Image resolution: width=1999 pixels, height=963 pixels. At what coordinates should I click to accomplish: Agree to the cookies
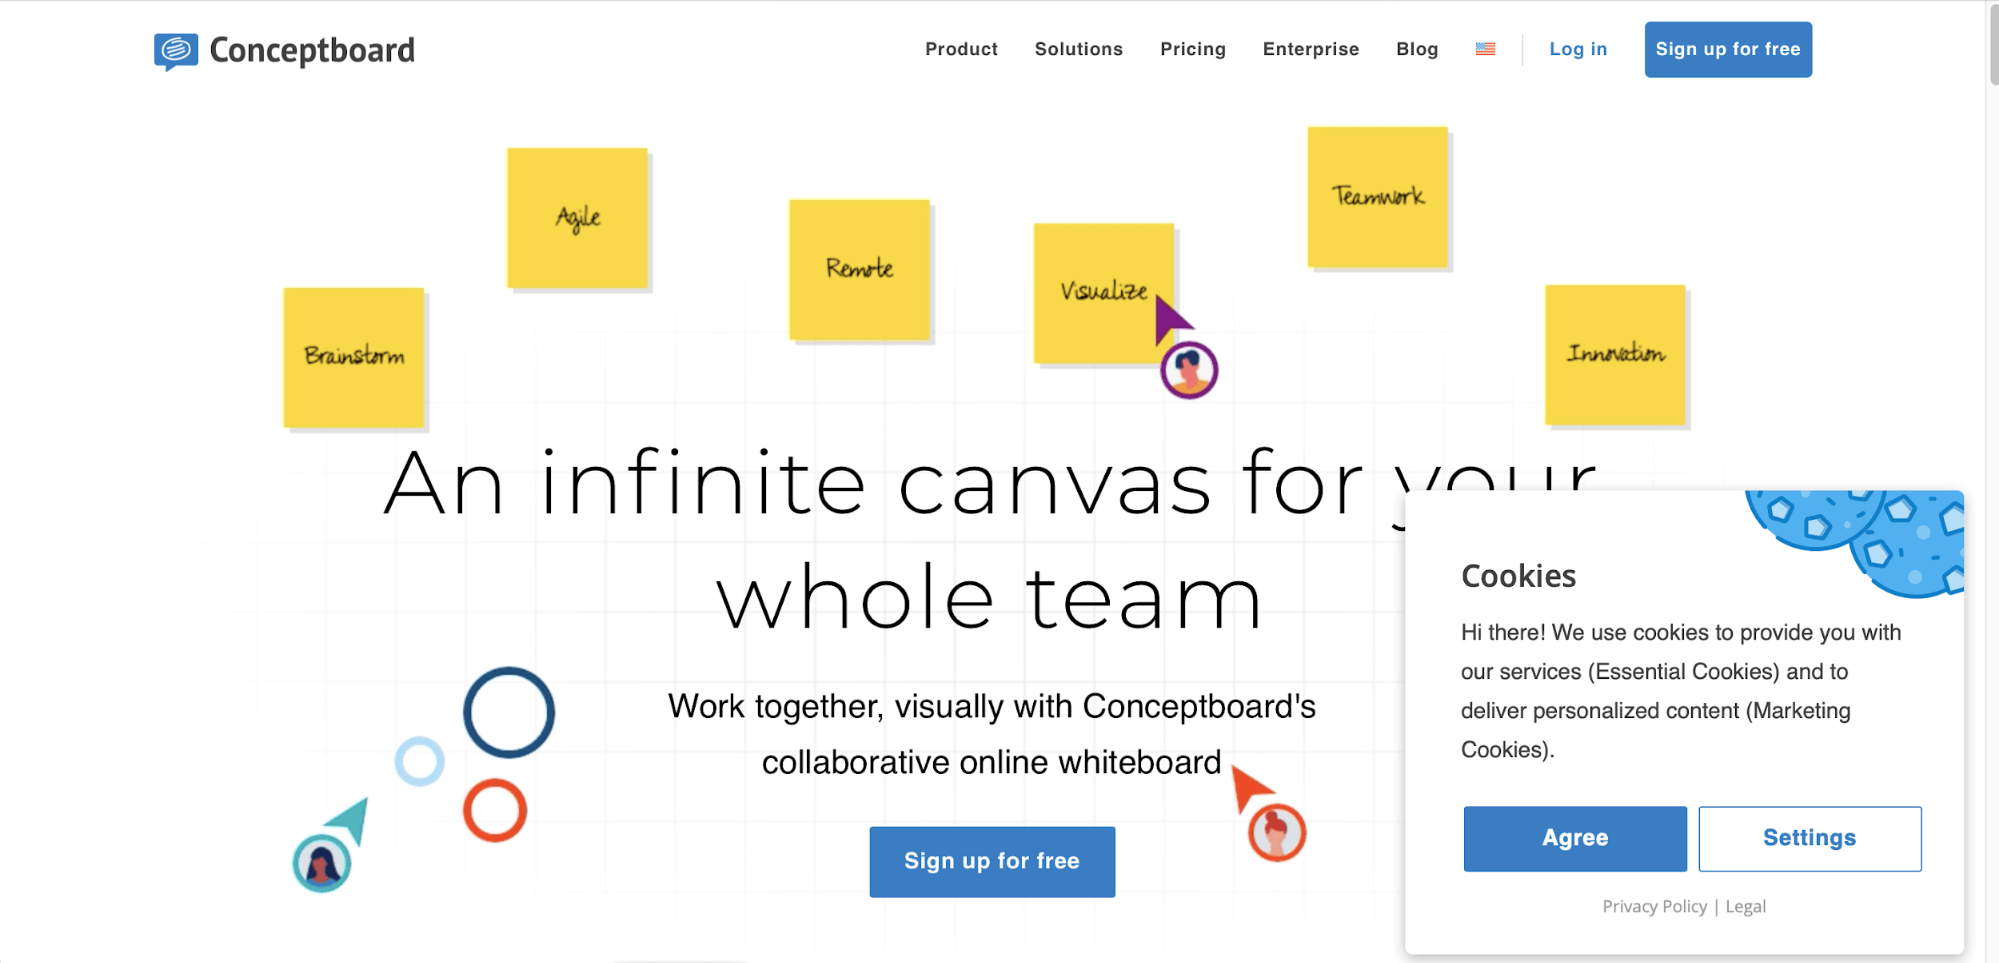[1574, 838]
